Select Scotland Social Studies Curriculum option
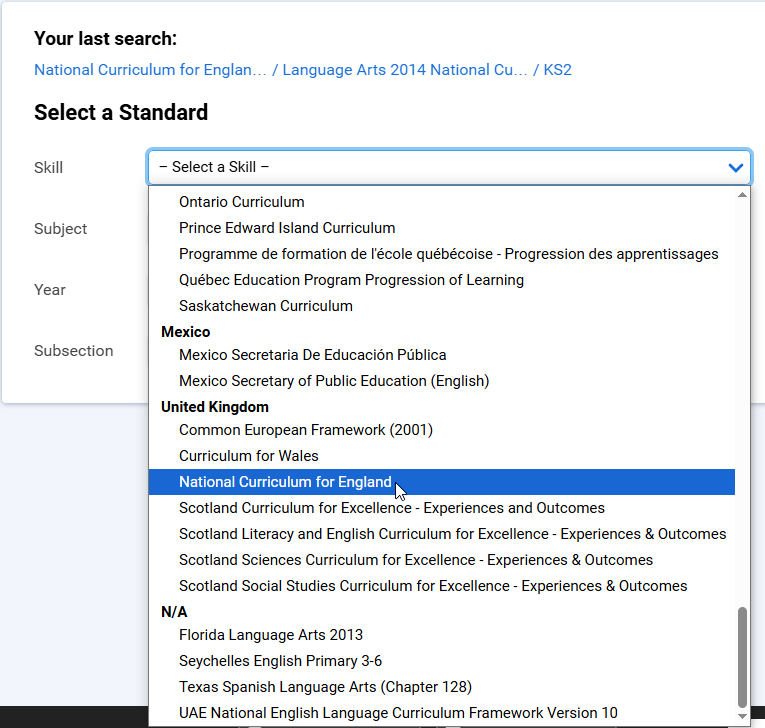Viewport: 765px width, 728px height. tap(442, 586)
